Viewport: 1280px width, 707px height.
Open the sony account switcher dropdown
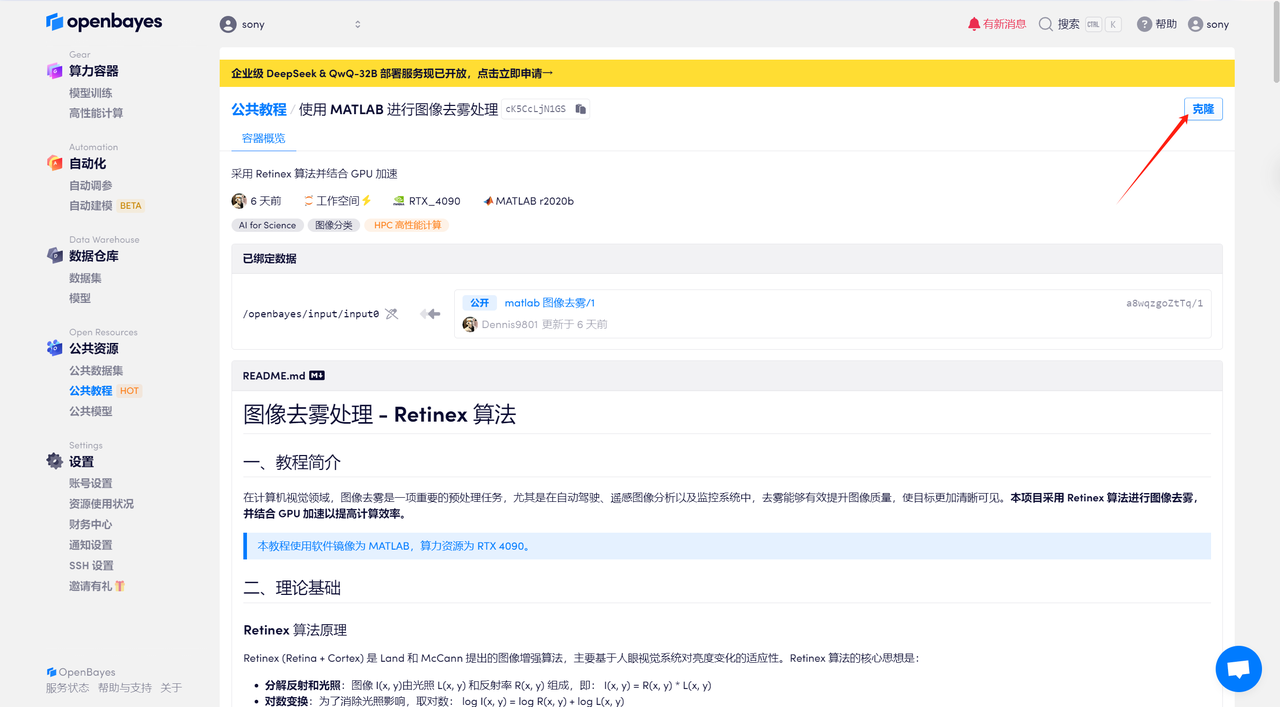(x=290, y=24)
